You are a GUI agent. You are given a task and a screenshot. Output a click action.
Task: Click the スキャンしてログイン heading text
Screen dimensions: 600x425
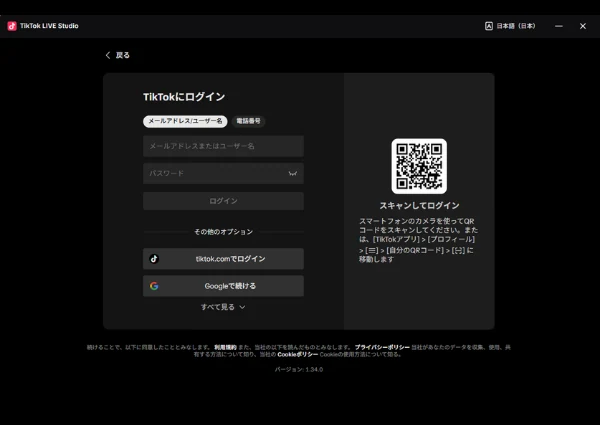click(419, 205)
